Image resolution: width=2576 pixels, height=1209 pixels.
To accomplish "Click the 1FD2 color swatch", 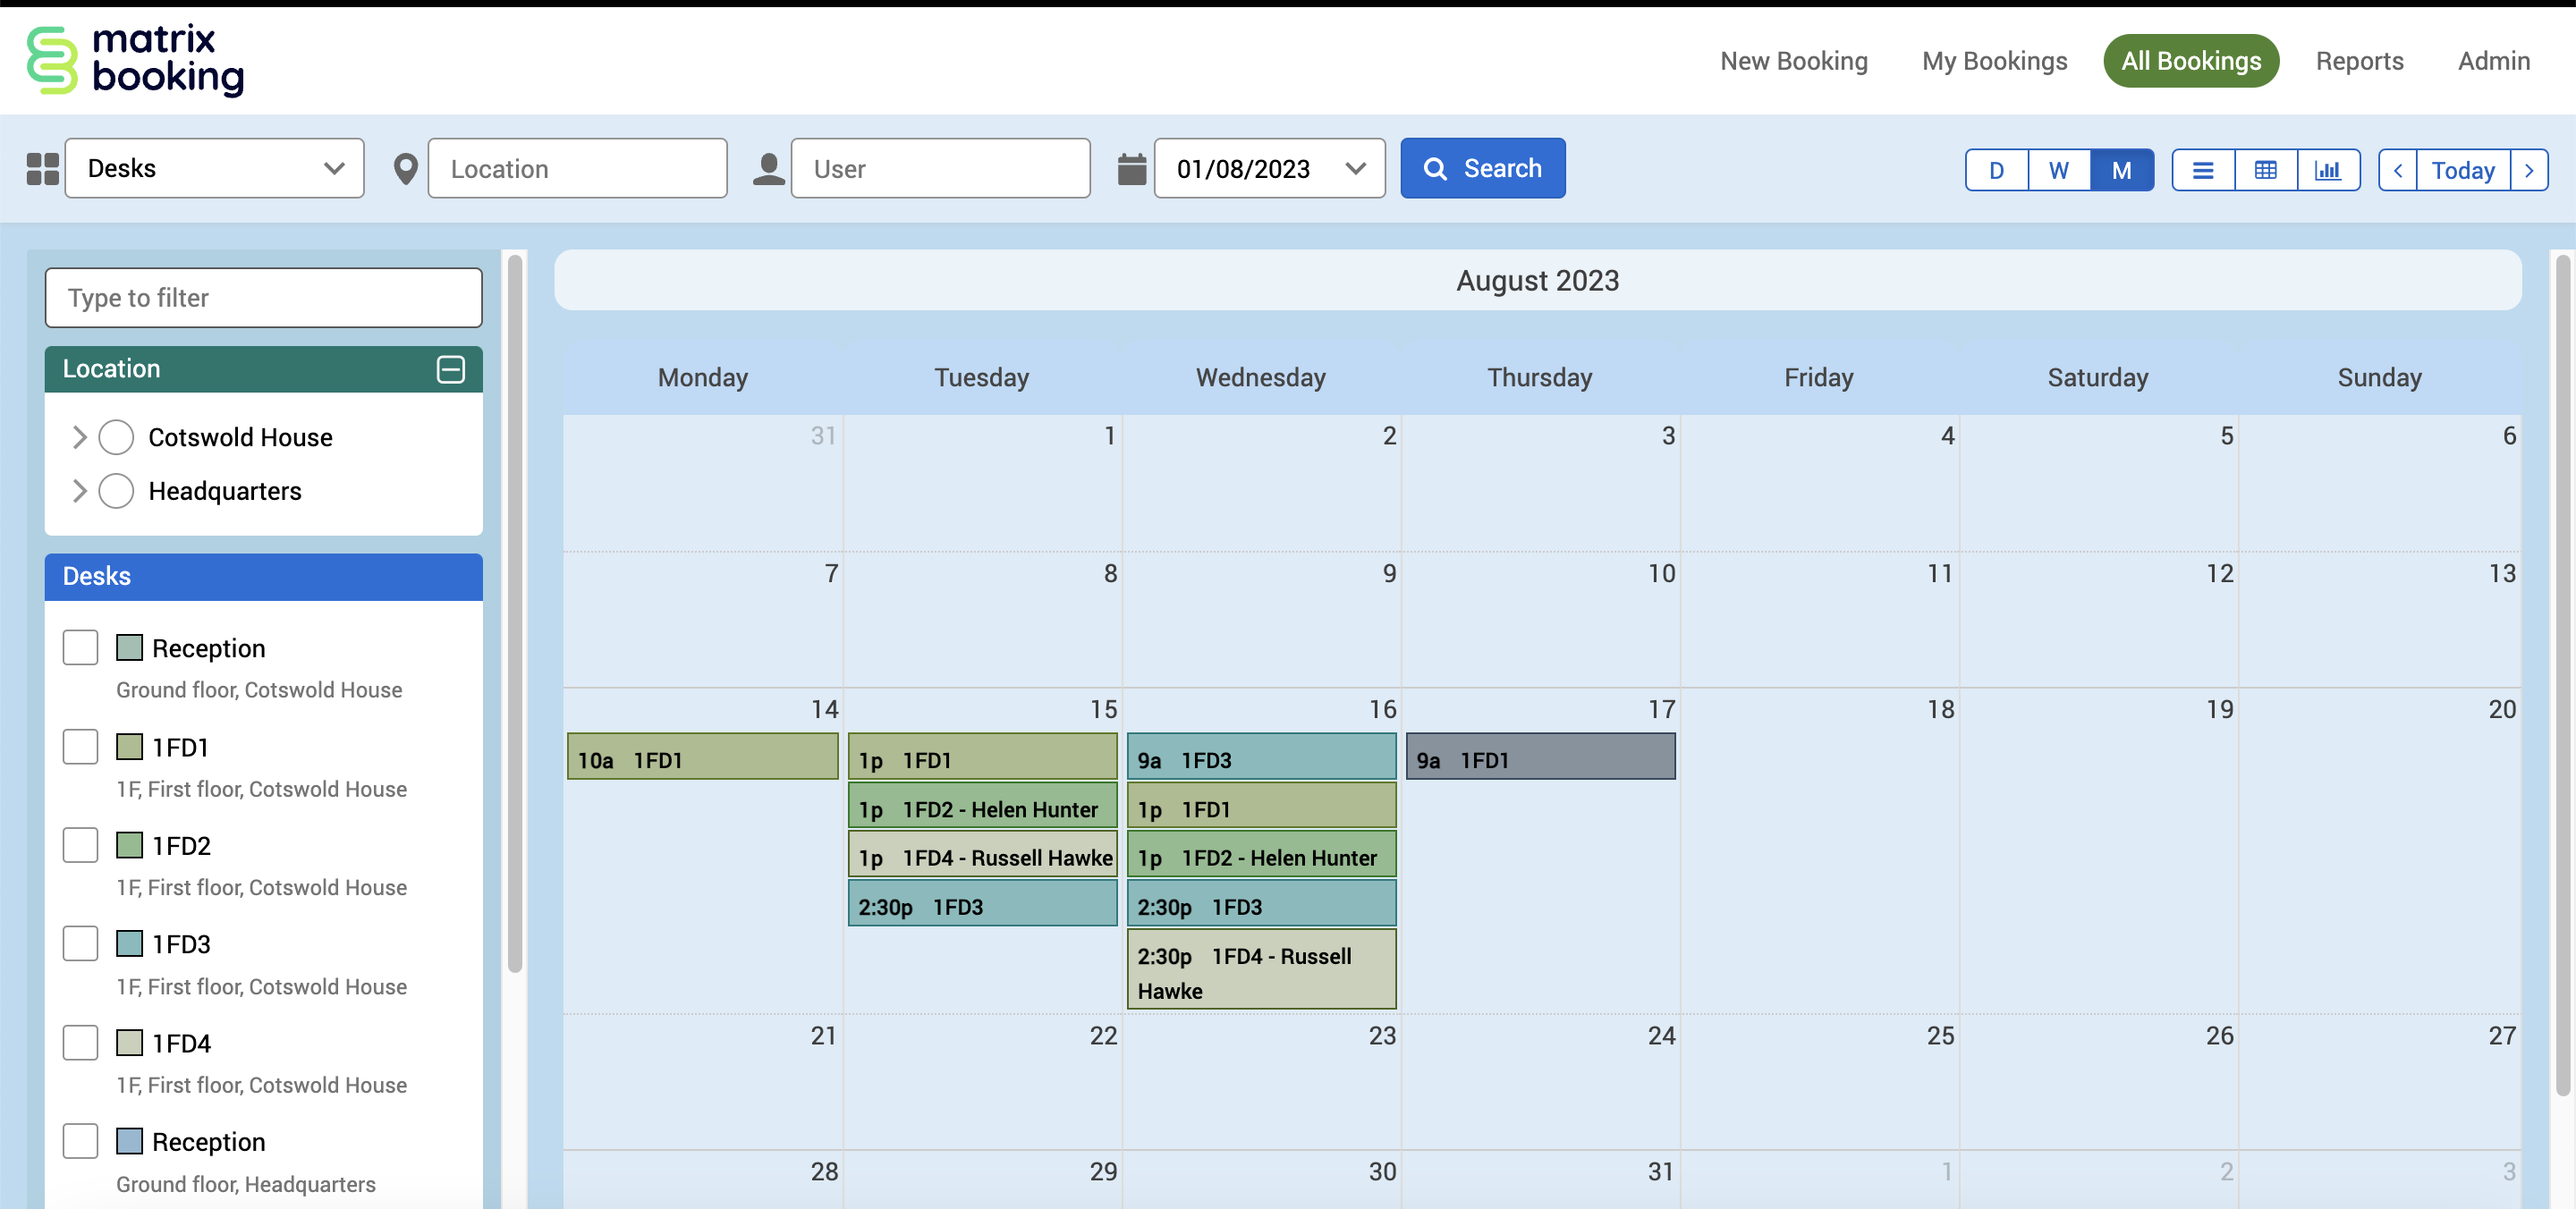I will point(129,845).
